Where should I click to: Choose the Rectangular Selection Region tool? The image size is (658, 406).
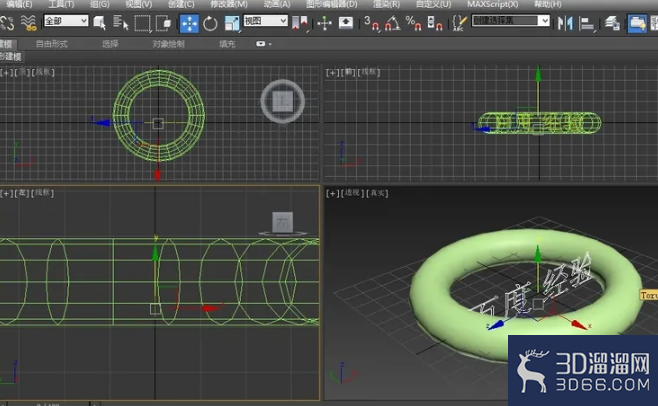click(x=142, y=23)
